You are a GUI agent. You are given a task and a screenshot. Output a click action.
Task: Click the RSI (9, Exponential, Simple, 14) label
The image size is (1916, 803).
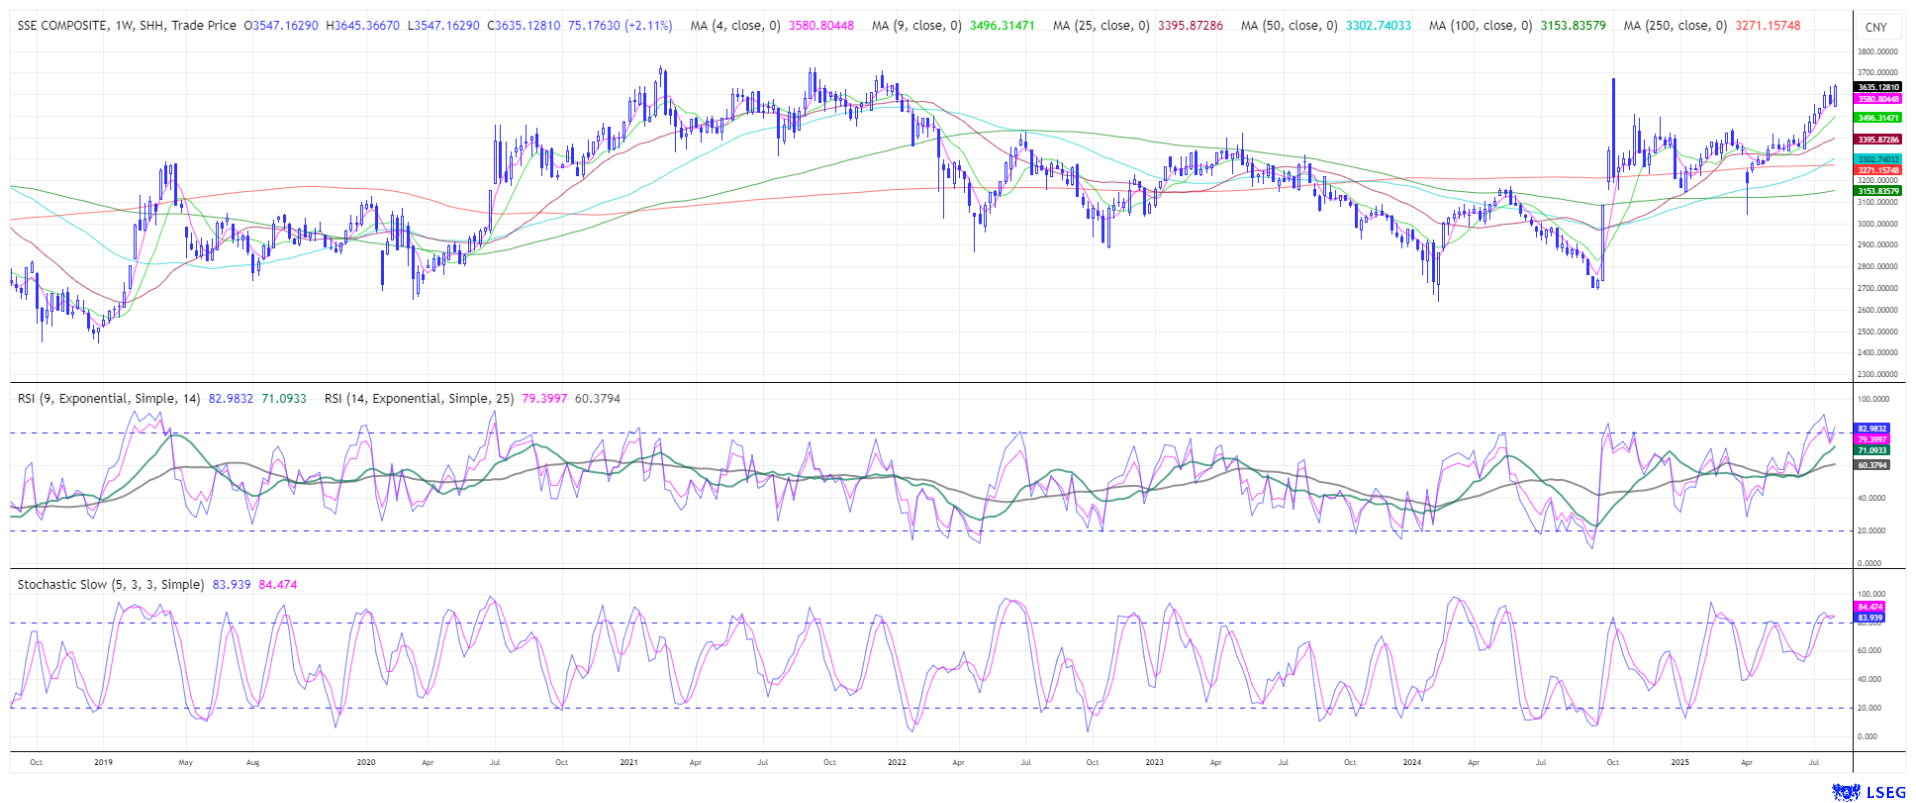(x=109, y=398)
